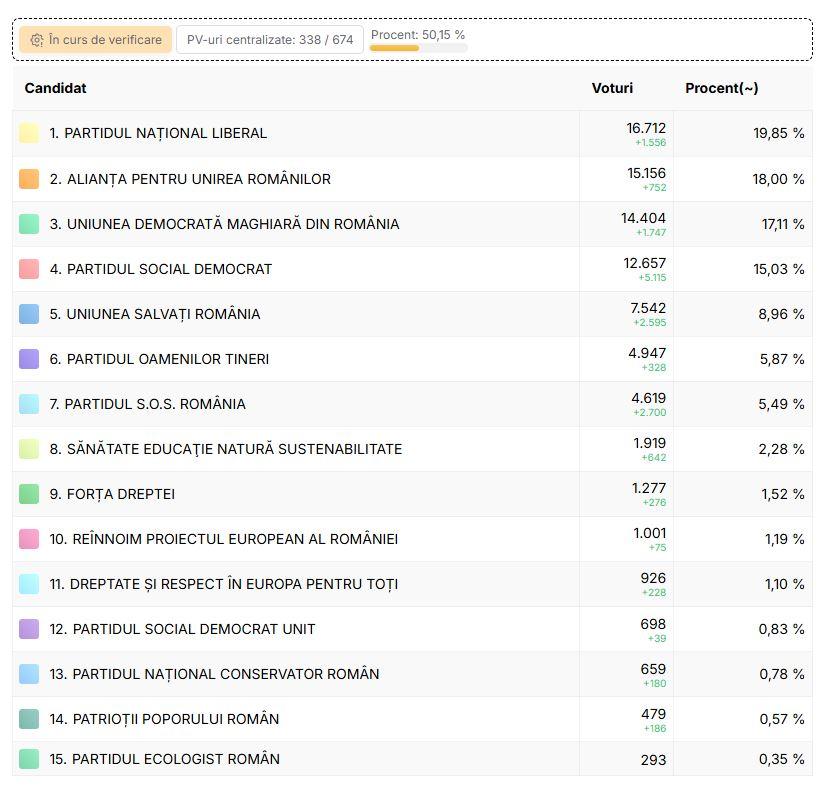The width and height of the screenshot is (831, 789).
Task: Click yellow swatch for Partidul Național Liberal
Action: tap(29, 133)
